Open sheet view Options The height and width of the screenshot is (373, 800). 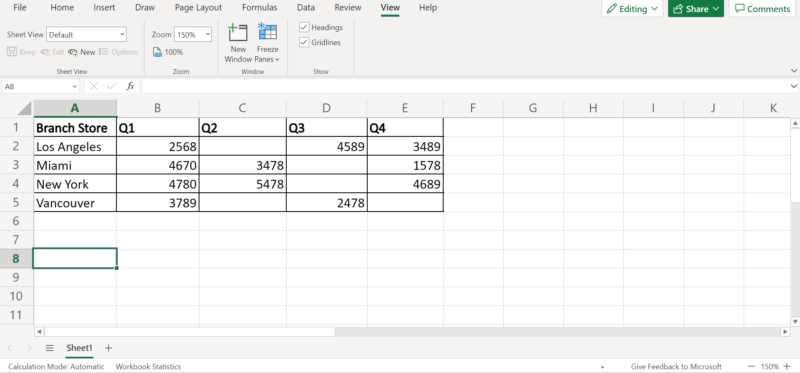pos(118,52)
